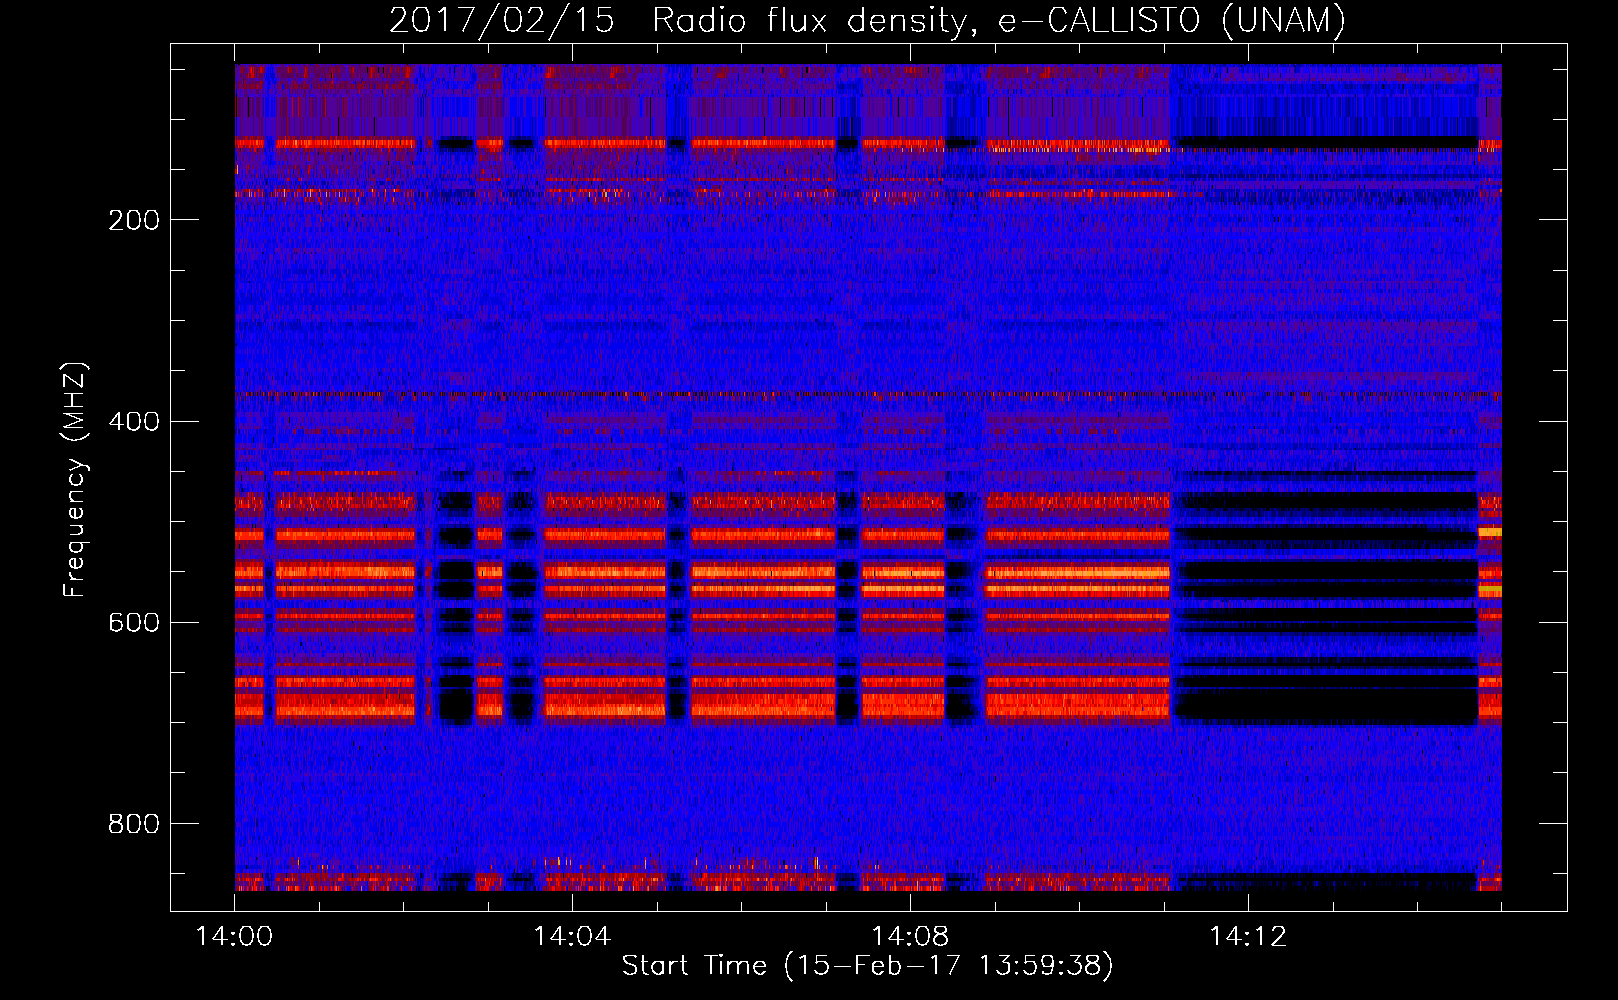1618x1000 pixels.
Task: Click the 14:04 time tick label
Action: tap(572, 936)
